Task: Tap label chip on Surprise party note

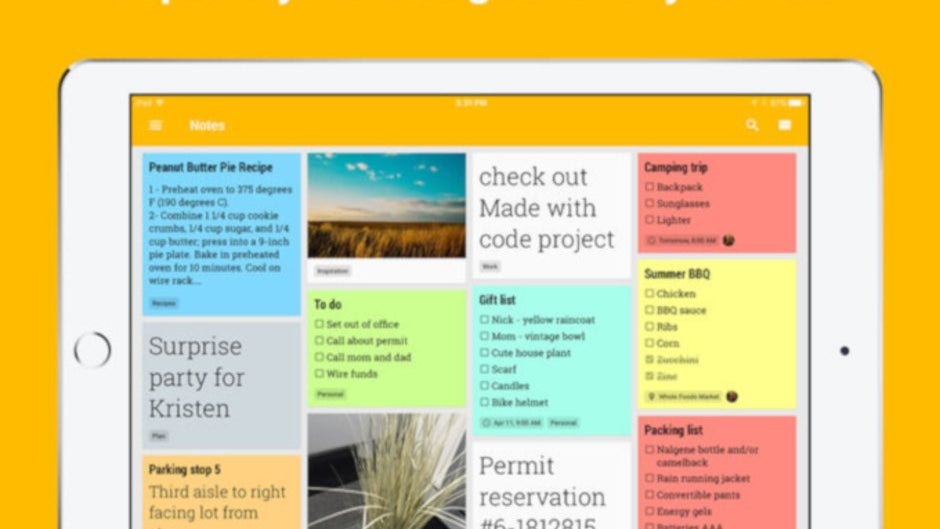Action: pyautogui.click(x=159, y=436)
